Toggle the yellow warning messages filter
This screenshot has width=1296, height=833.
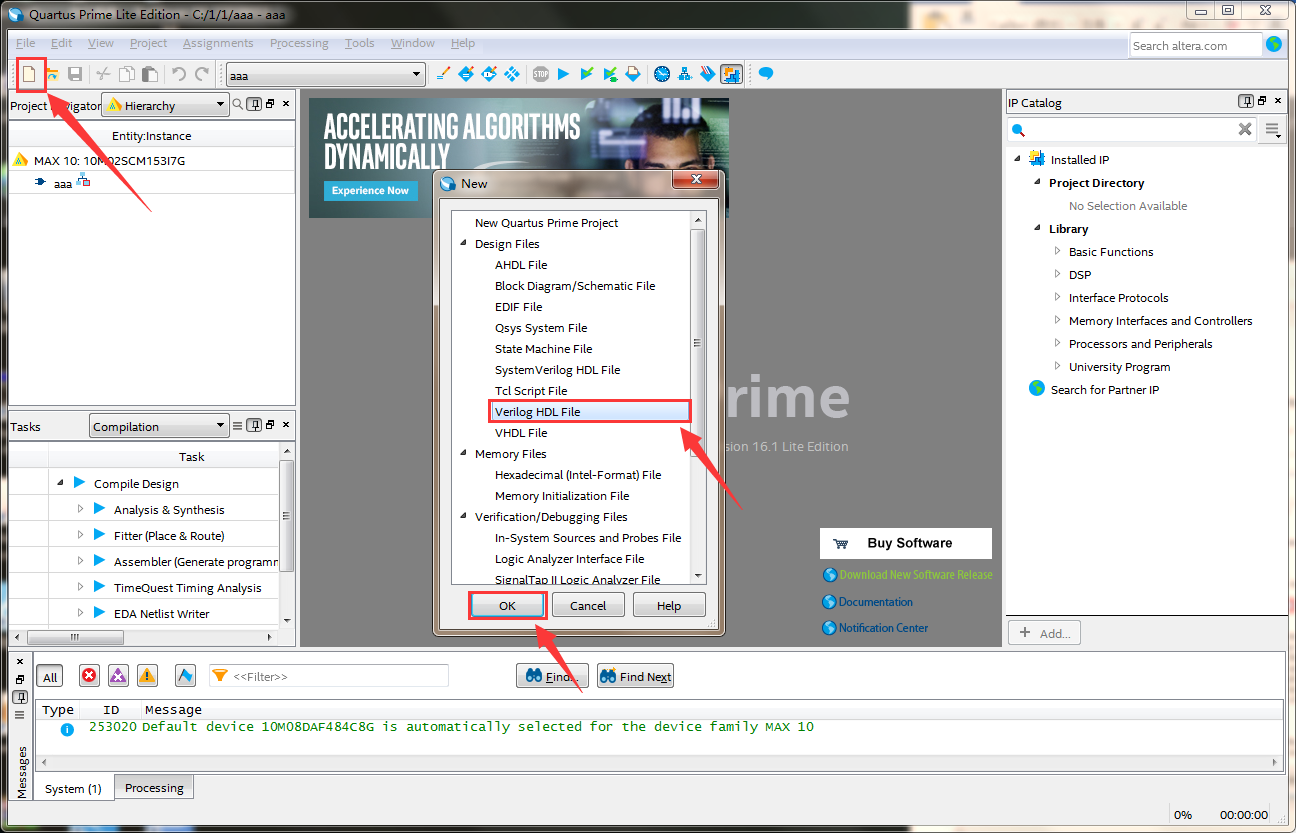tap(147, 676)
